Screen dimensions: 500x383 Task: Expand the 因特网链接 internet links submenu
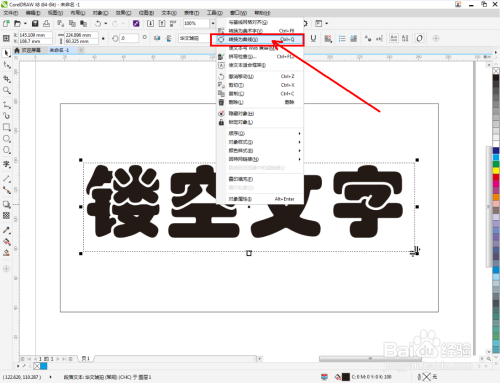pyautogui.click(x=260, y=159)
